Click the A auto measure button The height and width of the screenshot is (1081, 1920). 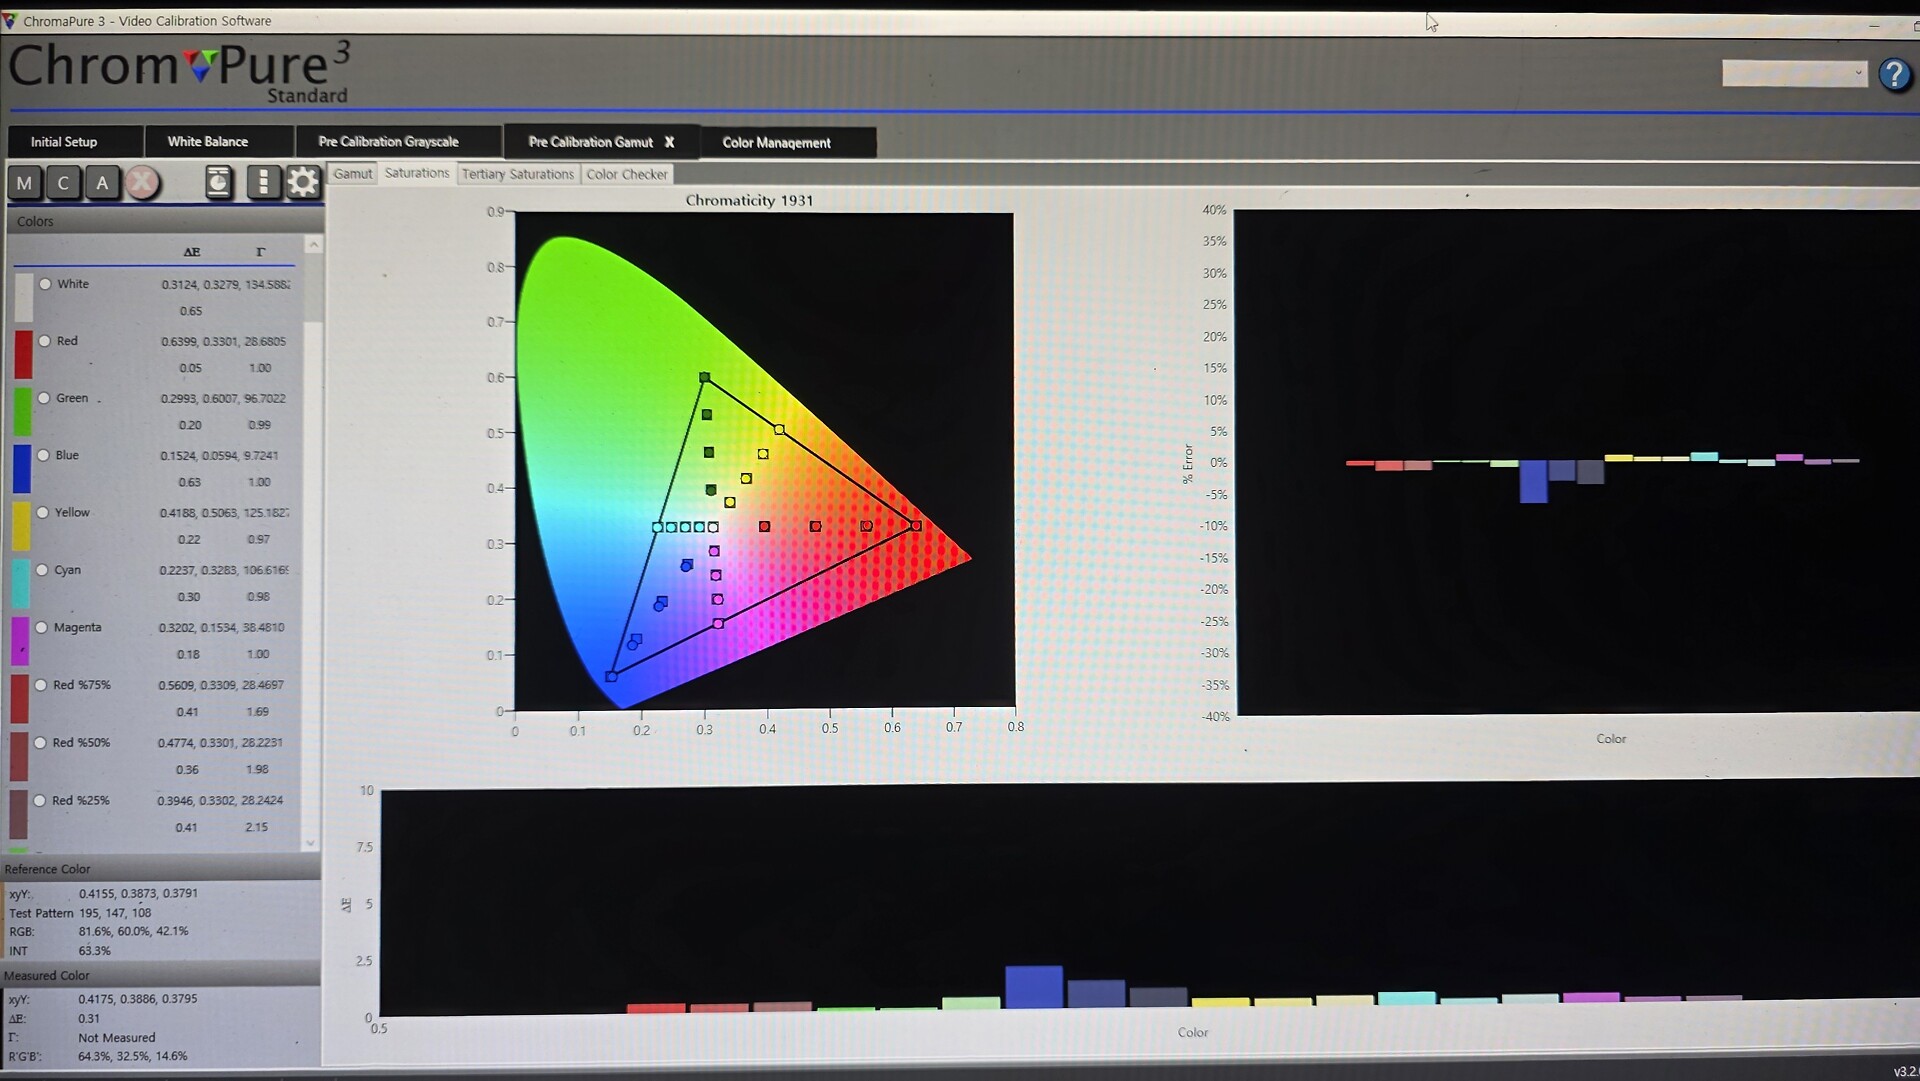(102, 183)
